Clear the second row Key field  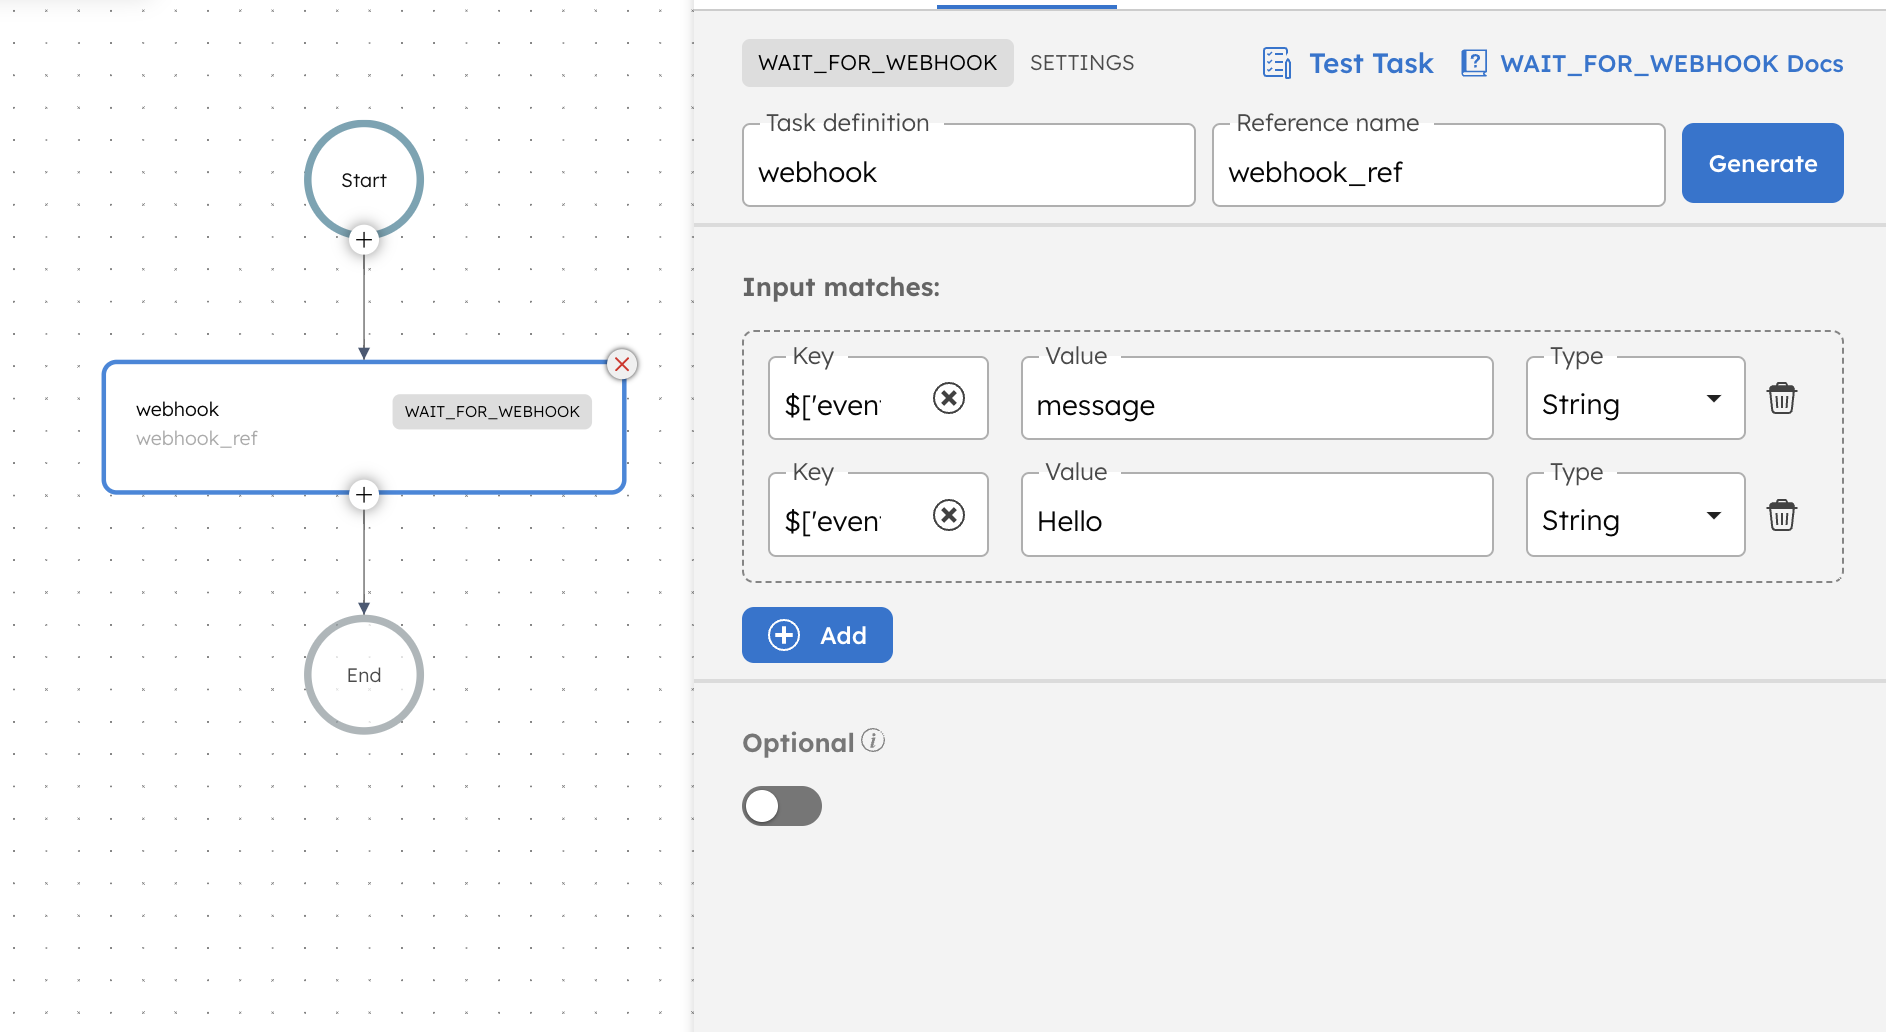pos(949,515)
